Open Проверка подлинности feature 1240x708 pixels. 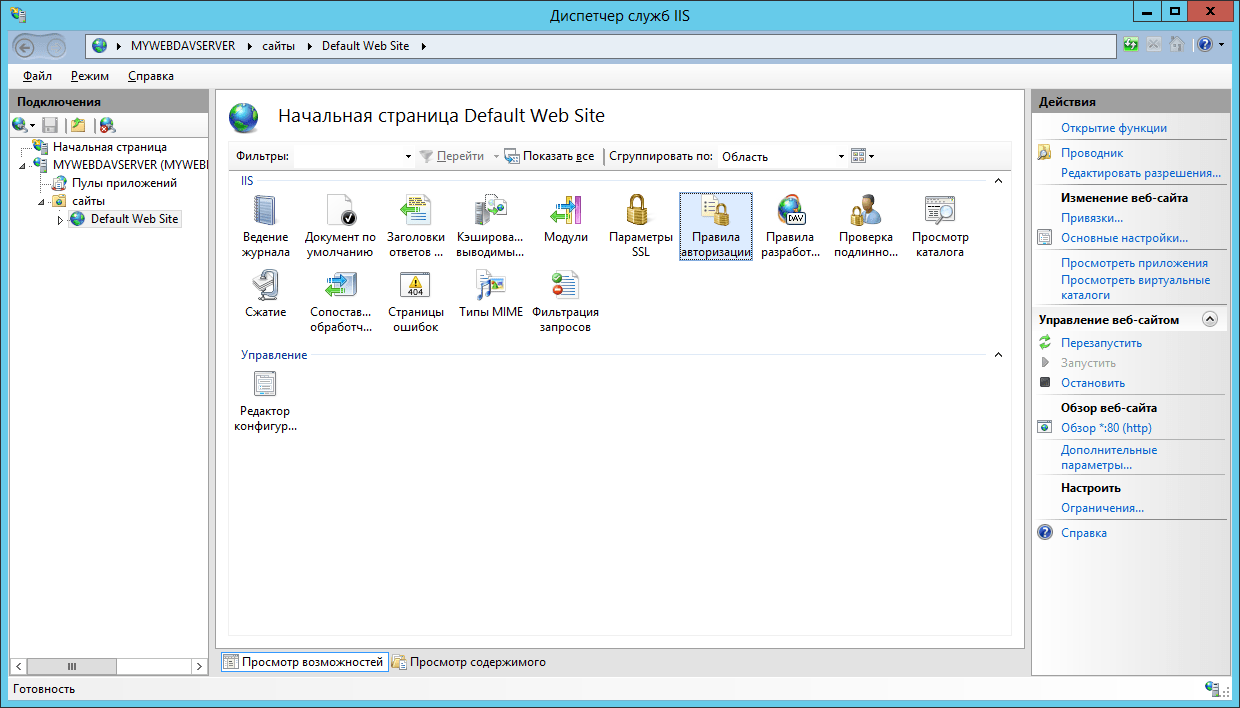[x=866, y=227]
